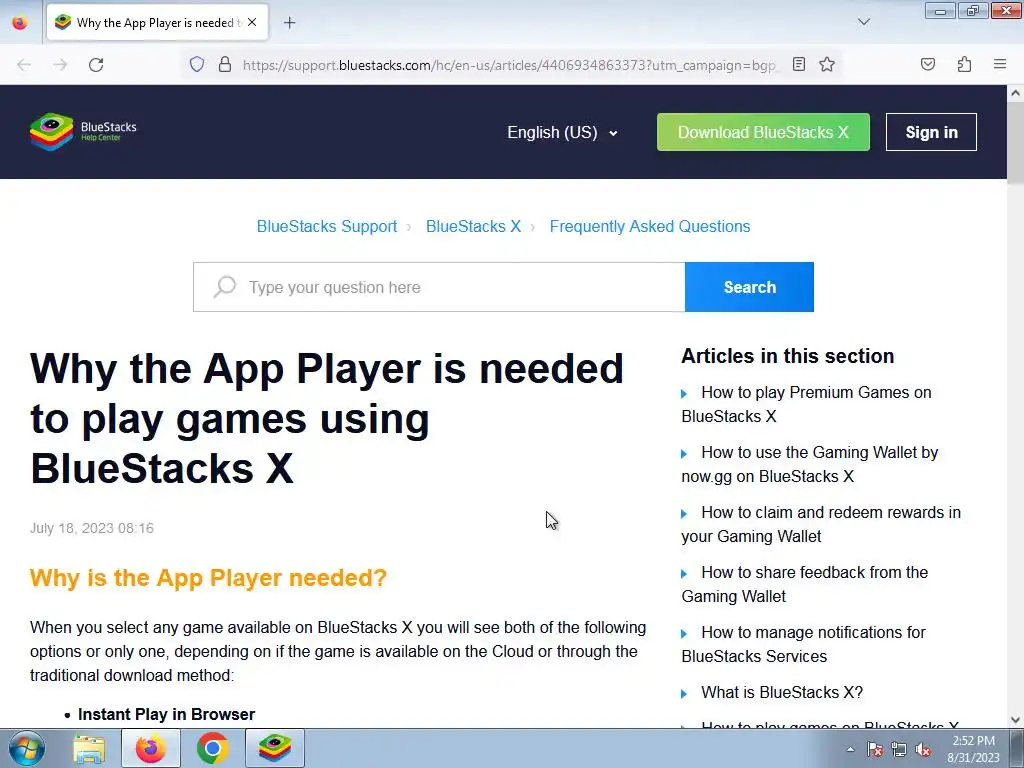Click Firefox icon in taskbar
The width and height of the screenshot is (1024, 768).
(x=151, y=748)
